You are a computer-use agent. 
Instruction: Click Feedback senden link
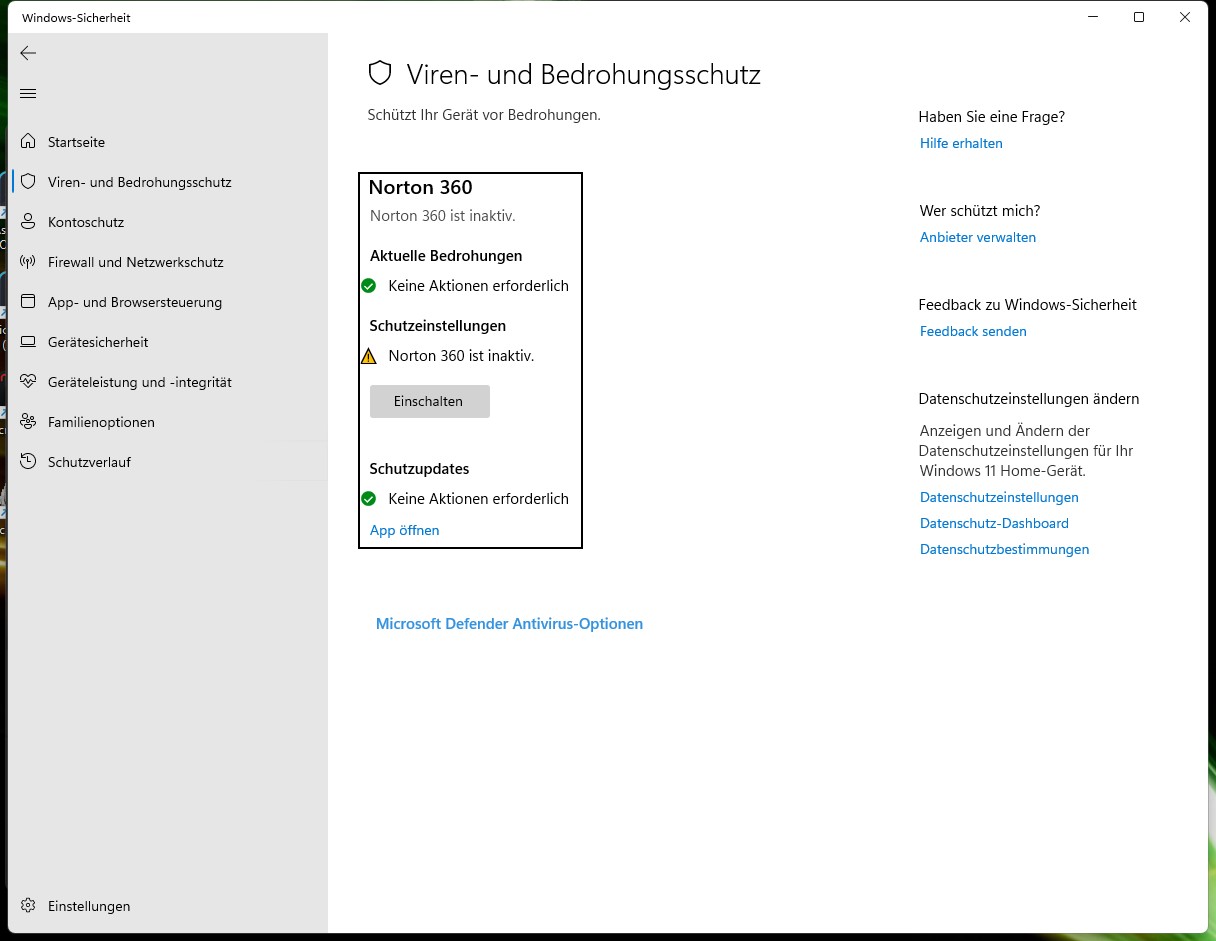click(973, 331)
